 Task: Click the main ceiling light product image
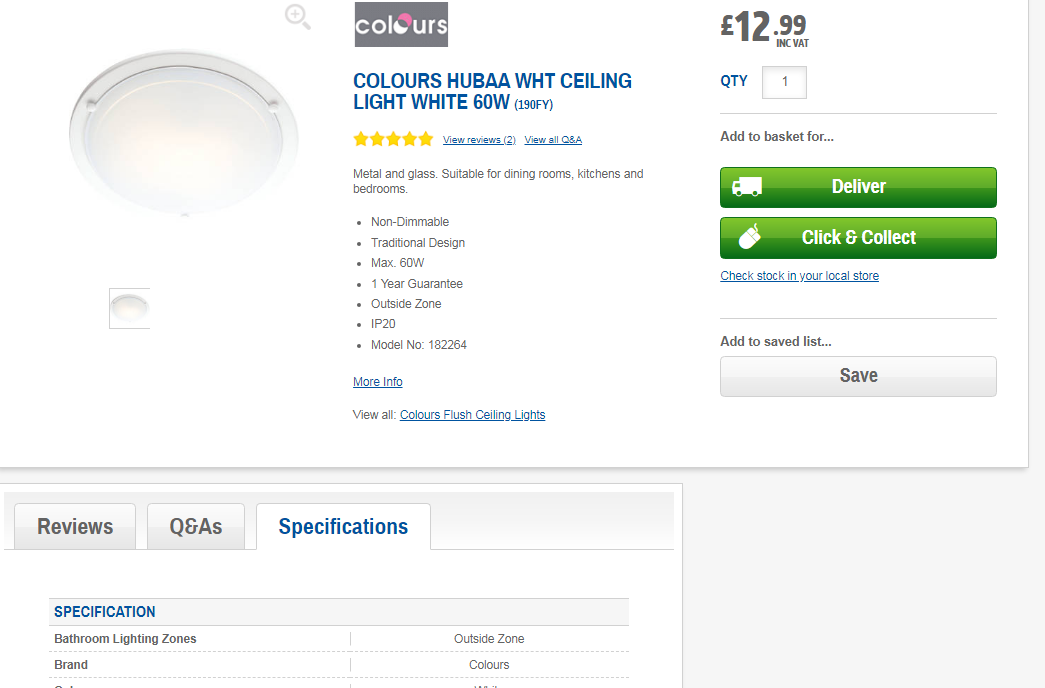pyautogui.click(x=183, y=132)
